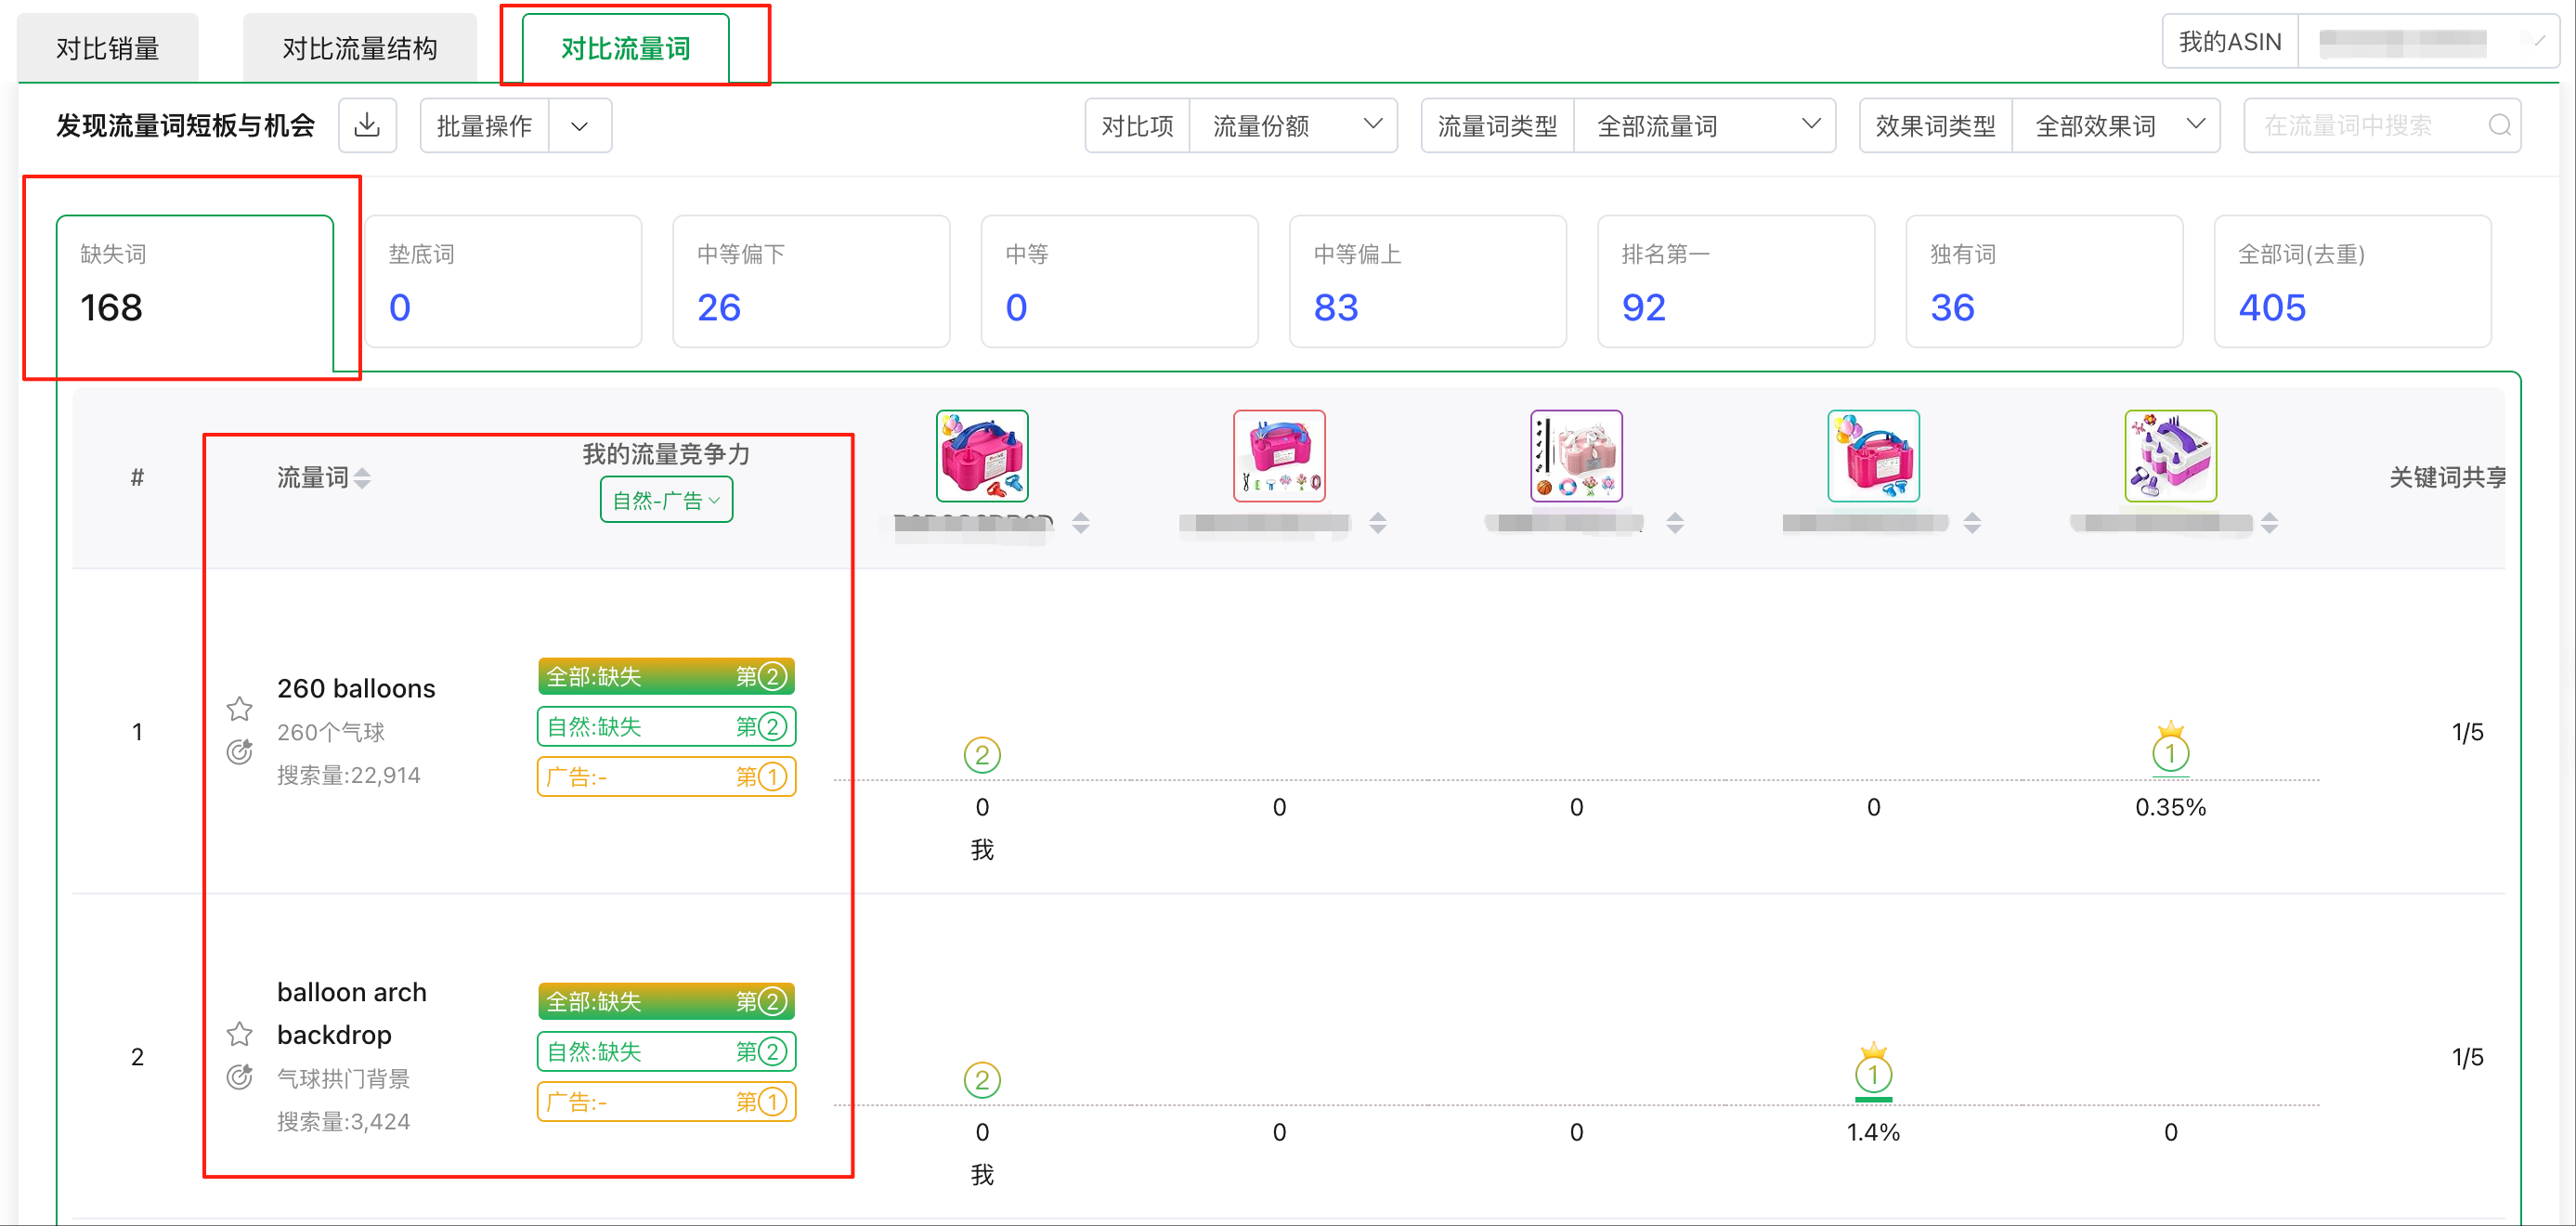Click 1/5 keyword share in backdrop row
The height and width of the screenshot is (1226, 2576).
[2467, 1057]
